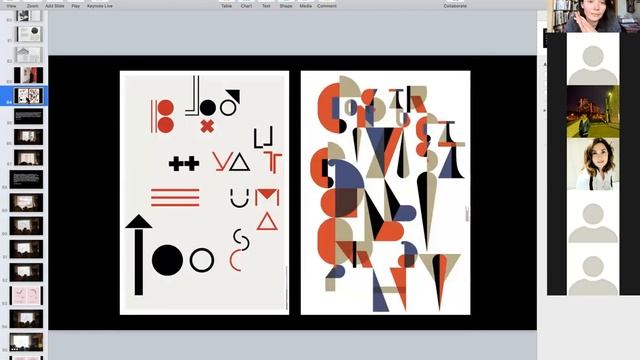Select the geometric symbols poster on the slide
This screenshot has height=360, width=640.
tap(204, 193)
